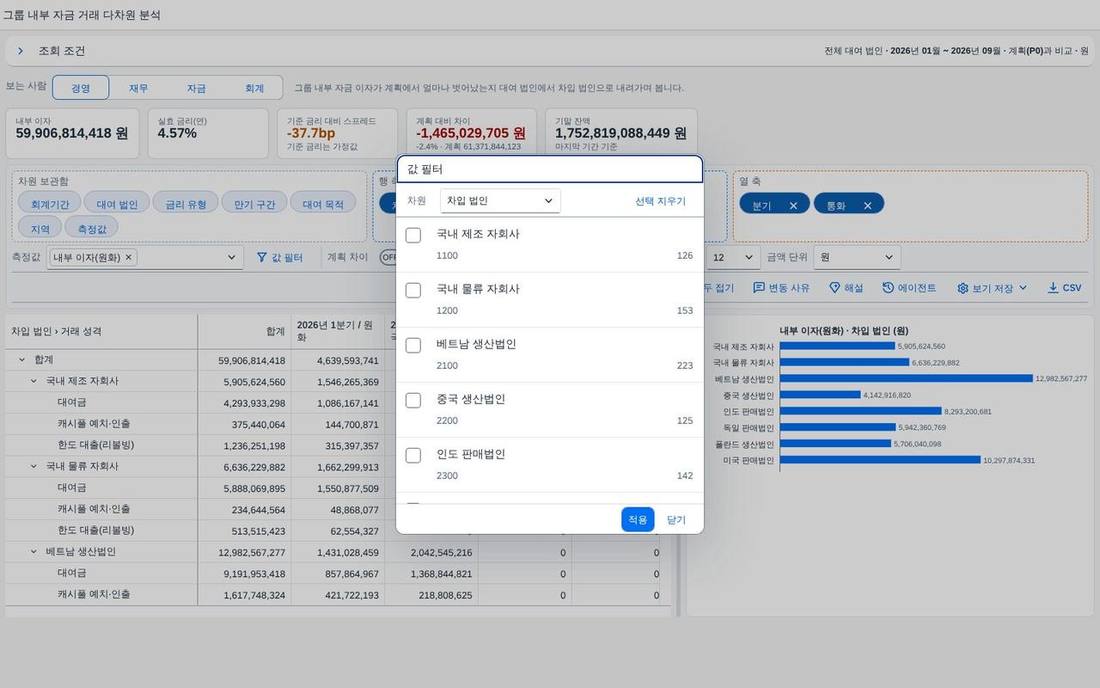1100x688 pixels.
Task: Click code 2100 under 베트남 생산법인
Action: 447,366
